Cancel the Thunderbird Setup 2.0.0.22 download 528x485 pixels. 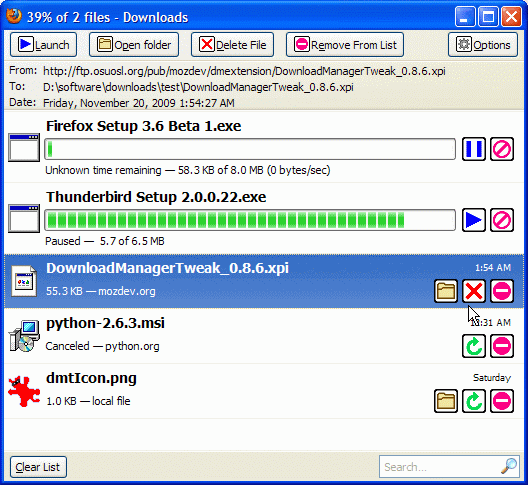[x=502, y=220]
